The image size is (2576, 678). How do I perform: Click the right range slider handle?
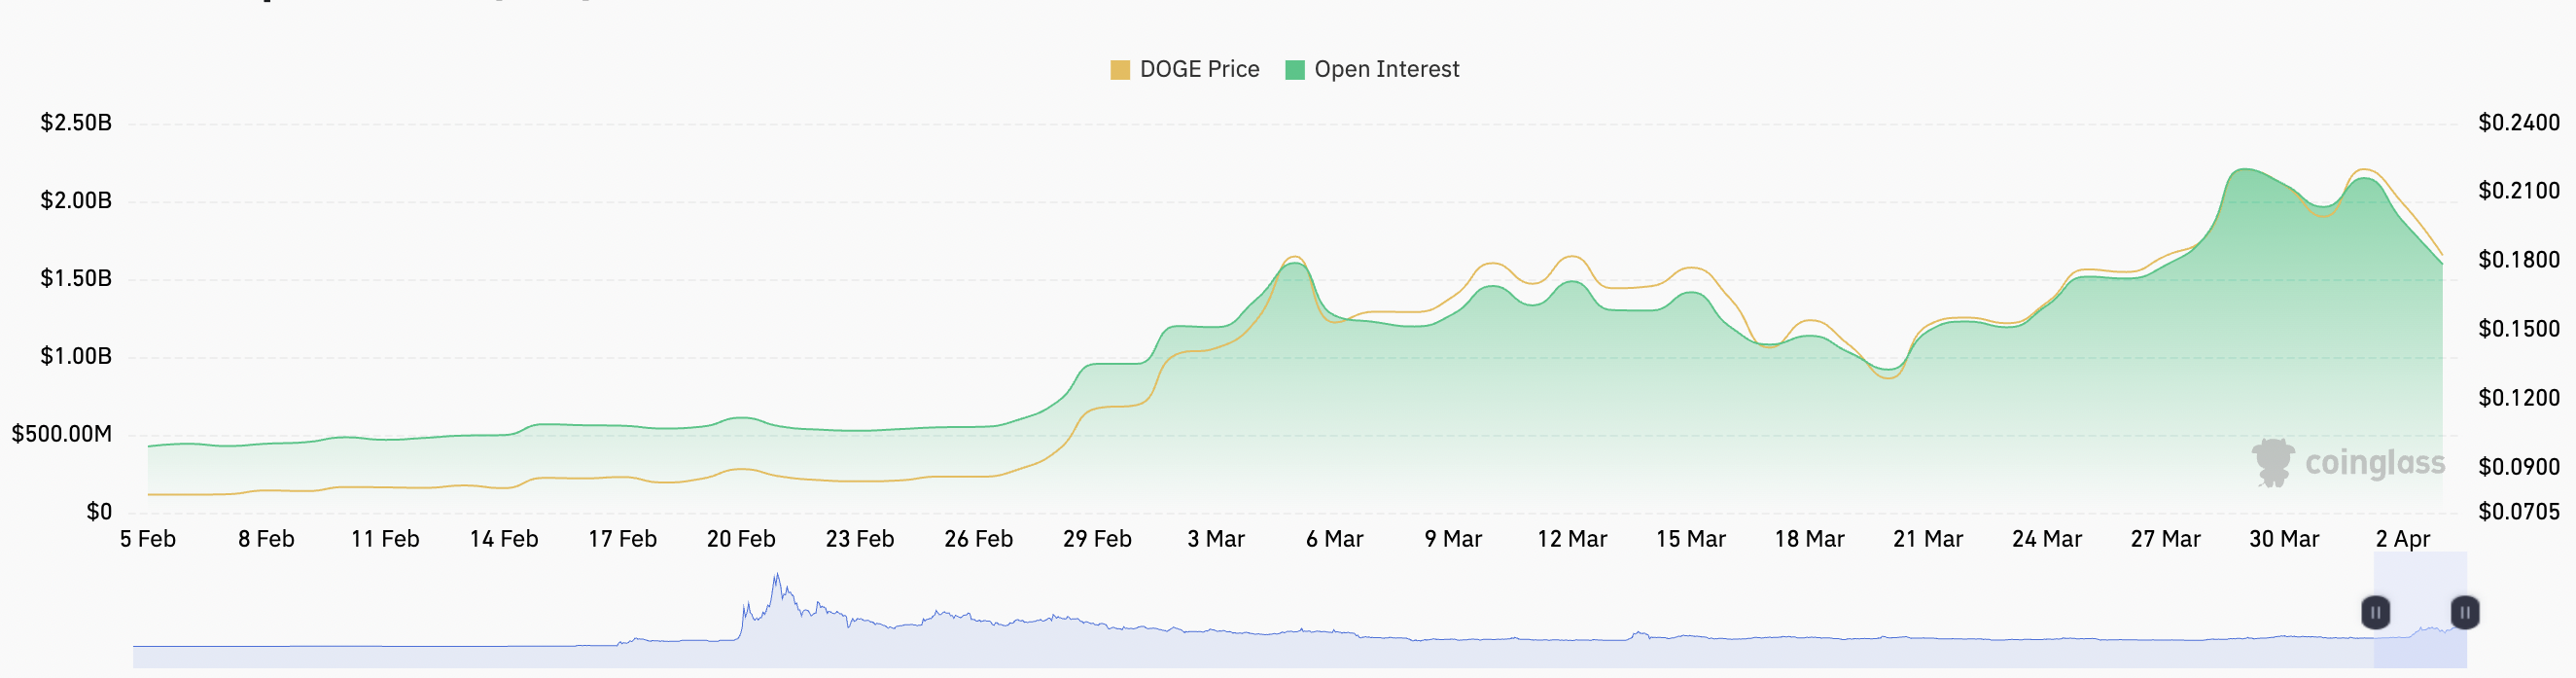point(2465,612)
